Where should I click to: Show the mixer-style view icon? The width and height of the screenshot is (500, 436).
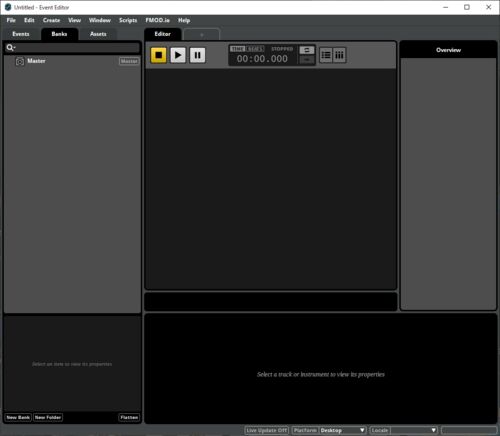(x=339, y=55)
